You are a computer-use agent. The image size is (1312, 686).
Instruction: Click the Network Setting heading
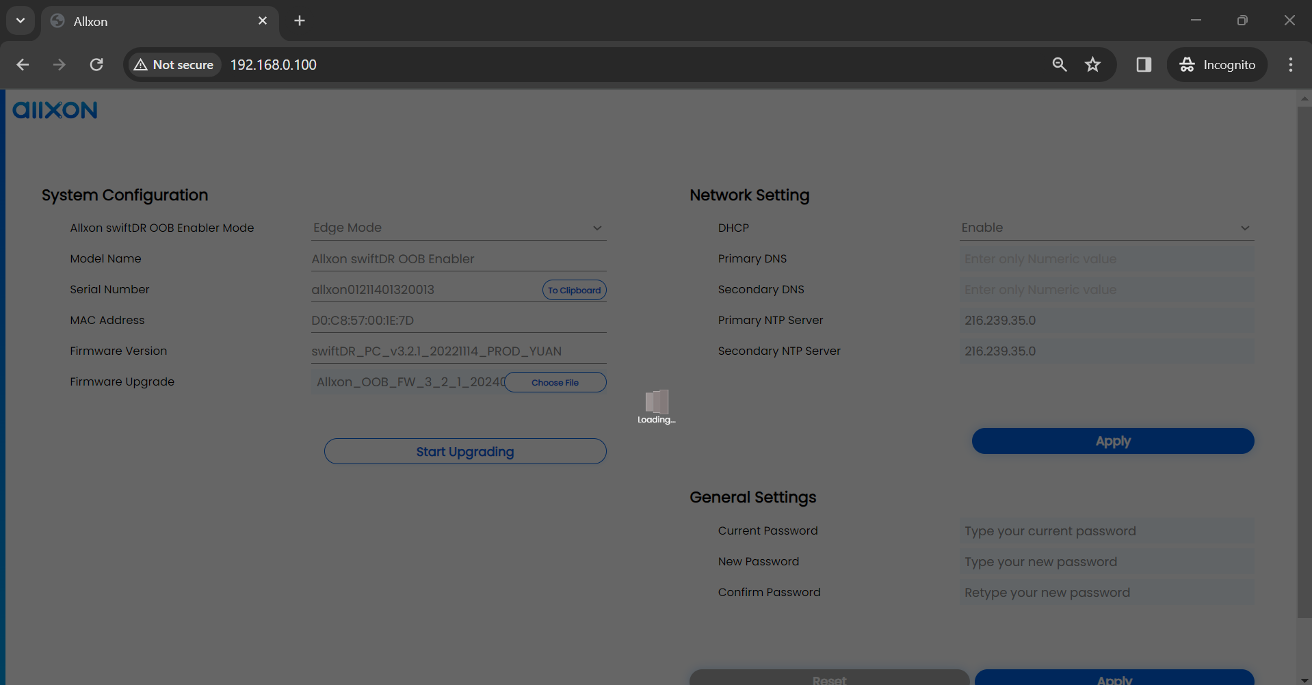750,196
